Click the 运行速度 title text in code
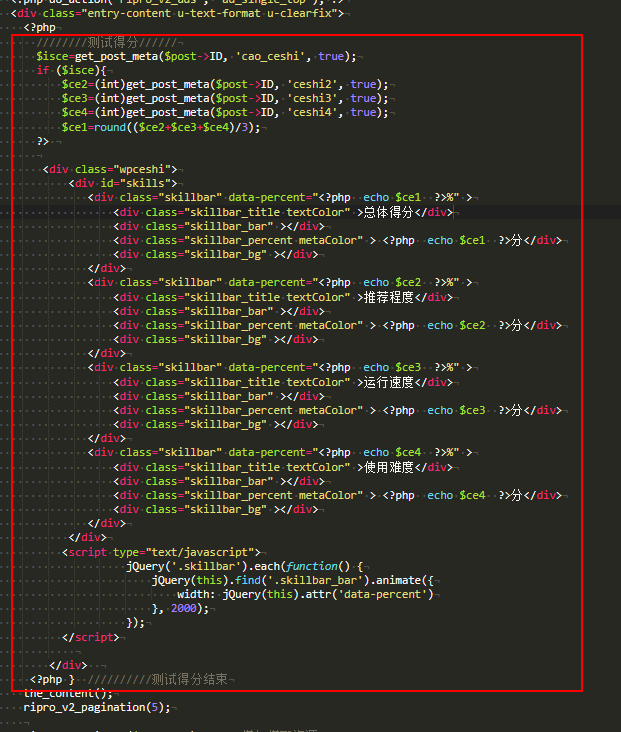This screenshot has height=732, width=621. 388,382
